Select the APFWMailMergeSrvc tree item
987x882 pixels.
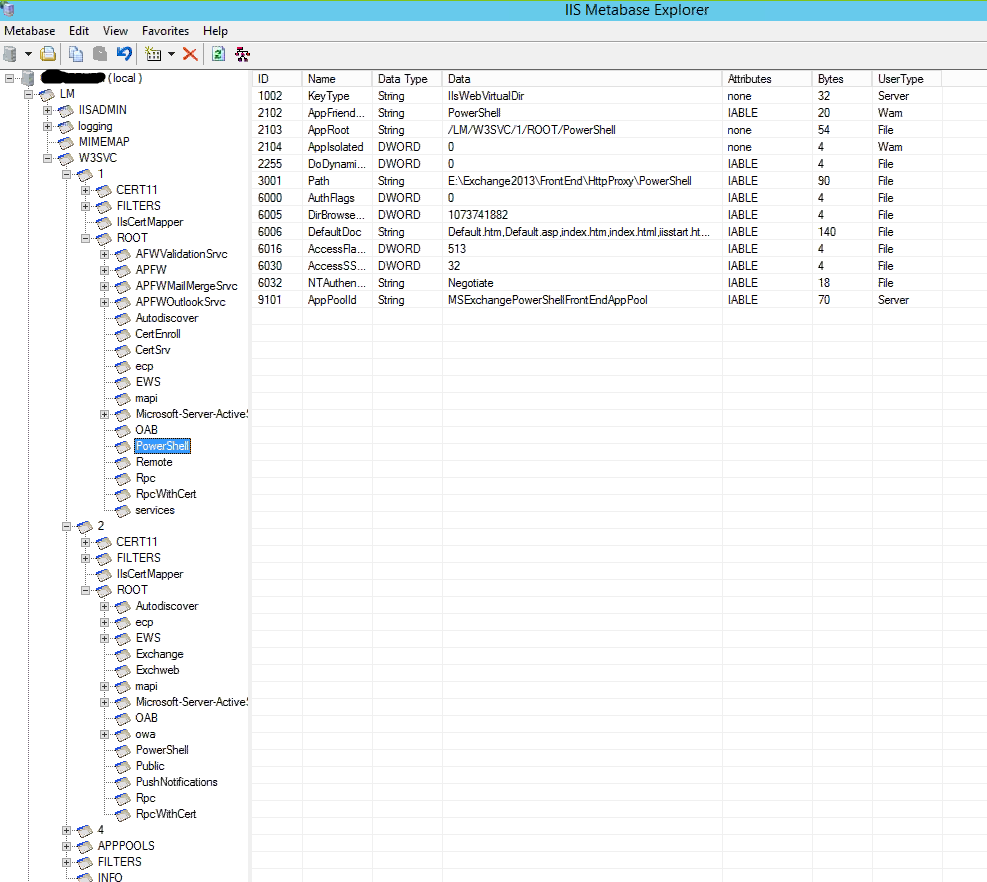pos(187,286)
